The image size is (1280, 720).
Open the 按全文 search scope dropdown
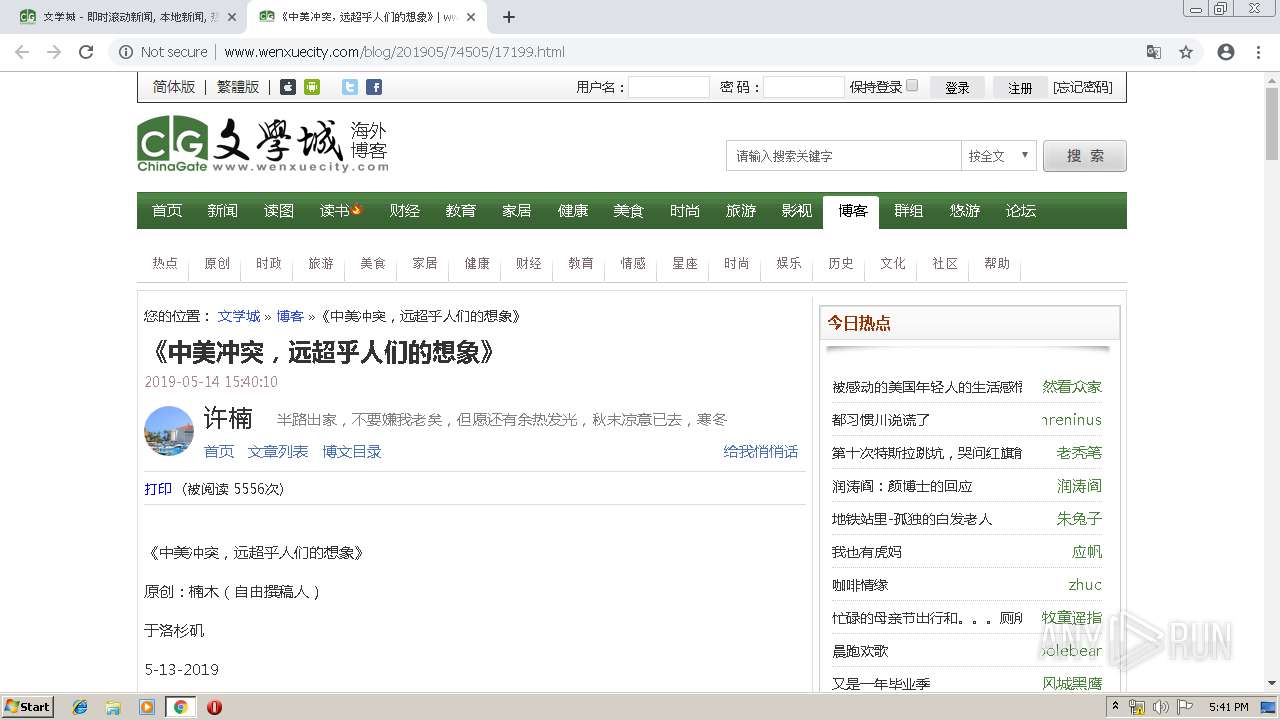click(x=998, y=156)
